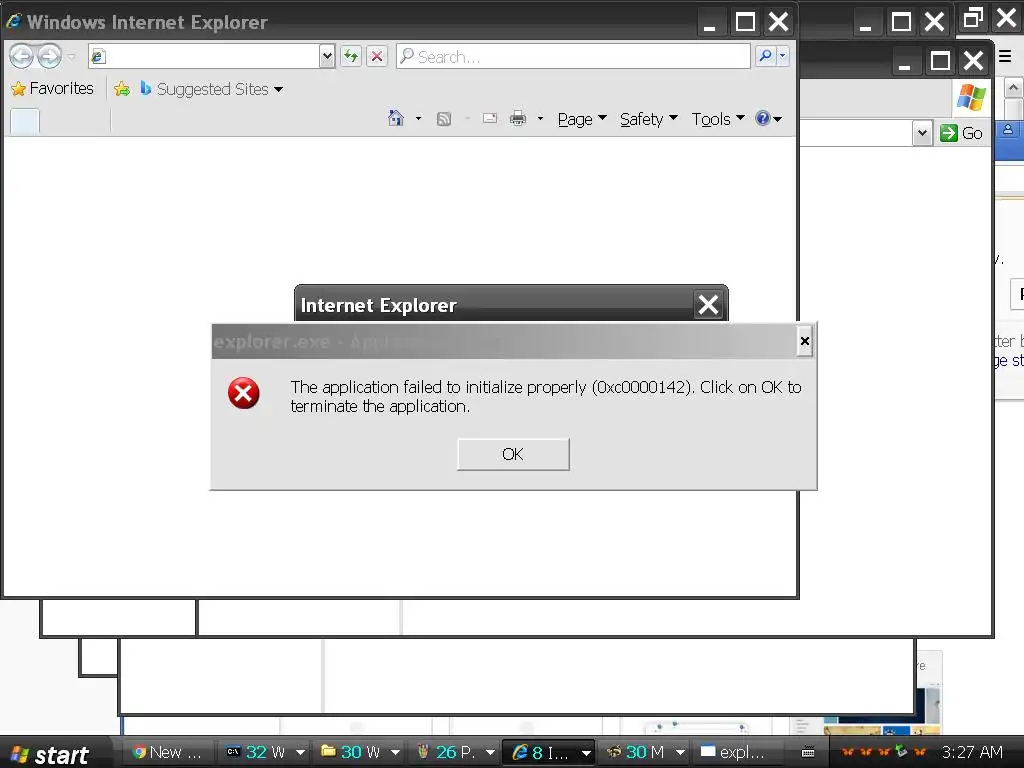Click the magnifier search button

tap(765, 56)
